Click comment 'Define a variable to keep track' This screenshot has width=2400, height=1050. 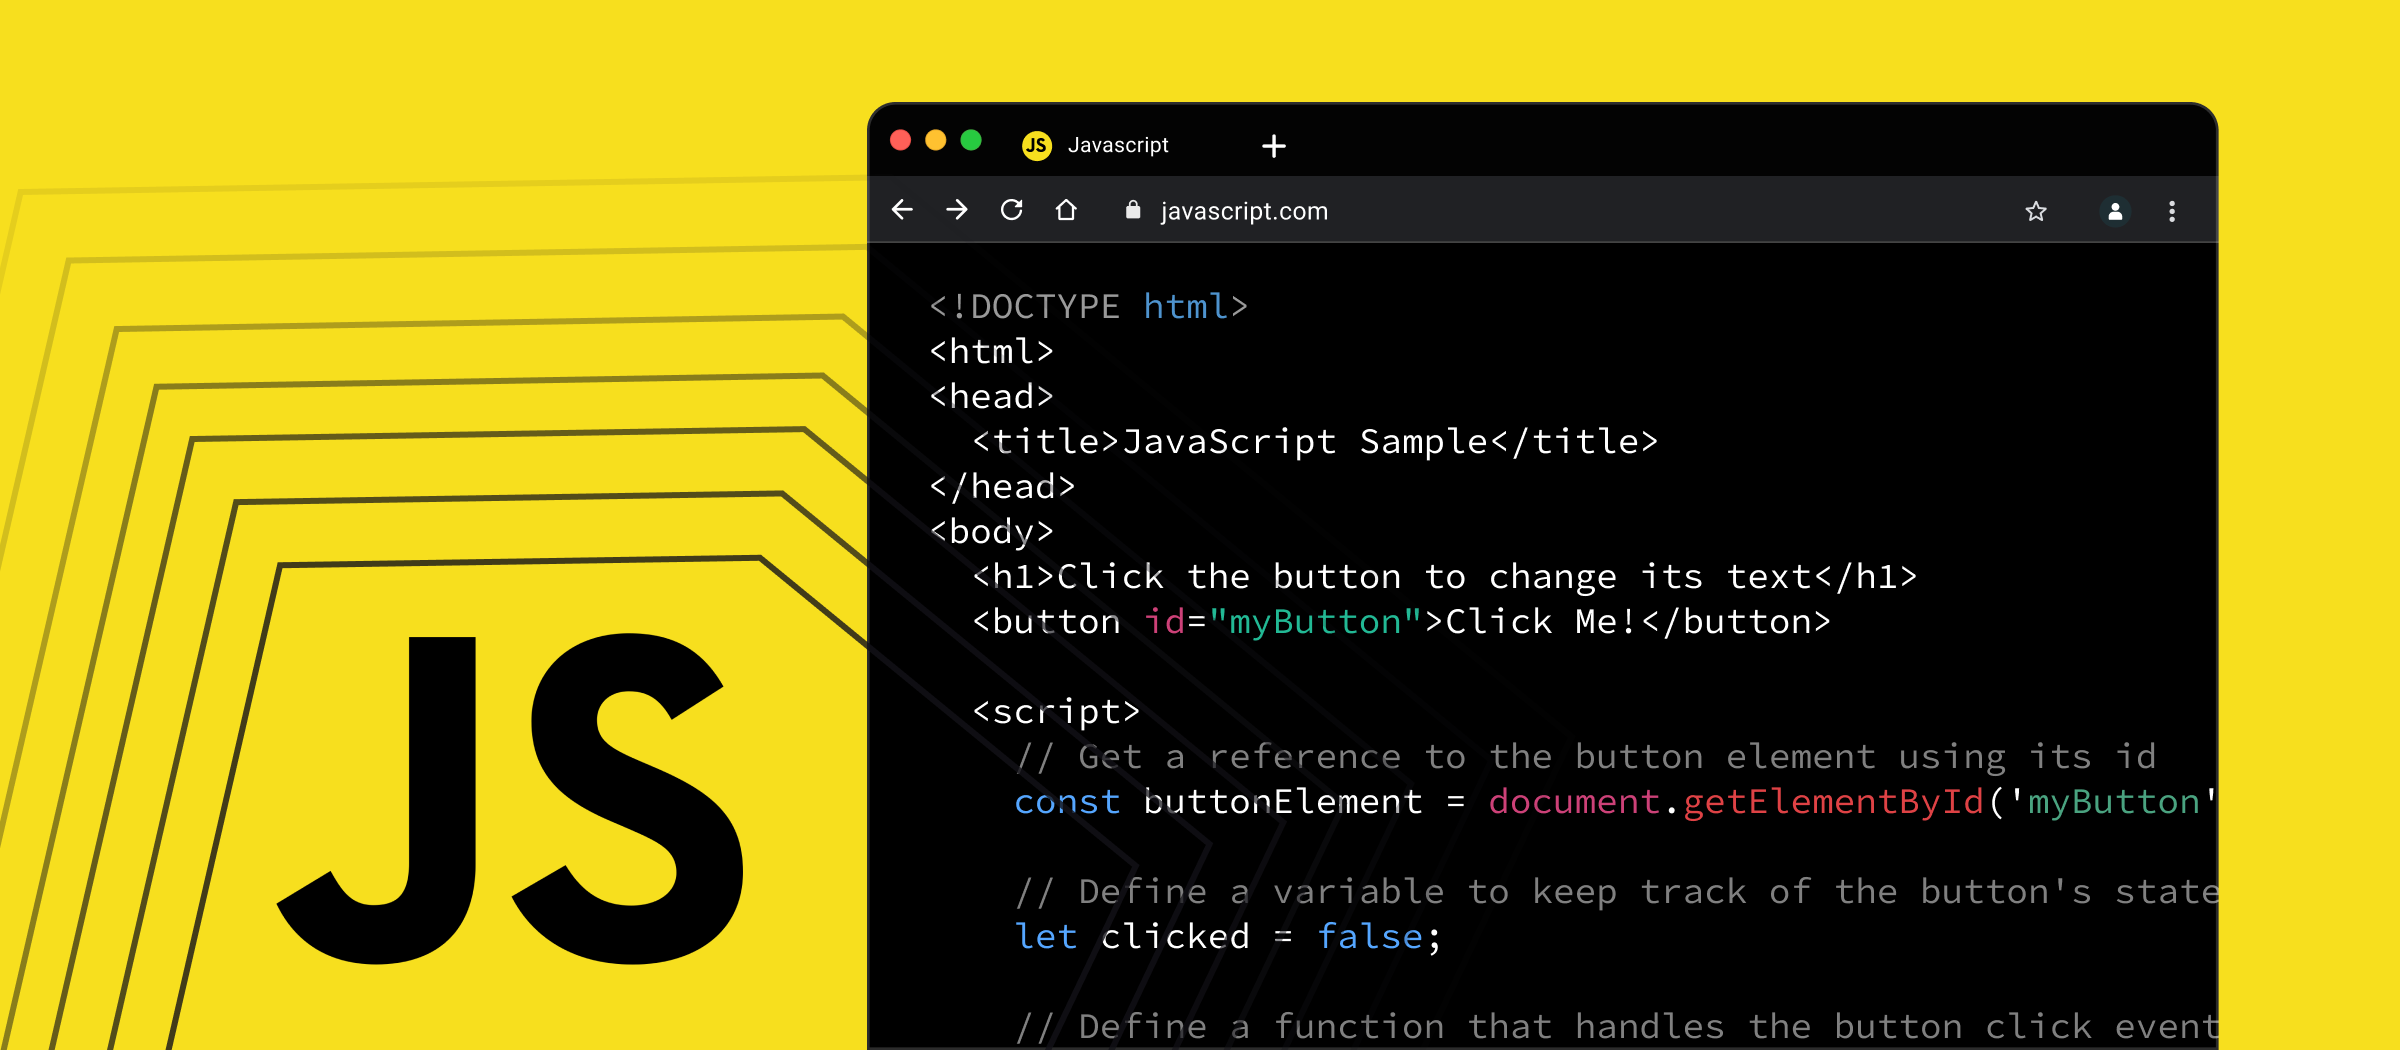point(1616,892)
